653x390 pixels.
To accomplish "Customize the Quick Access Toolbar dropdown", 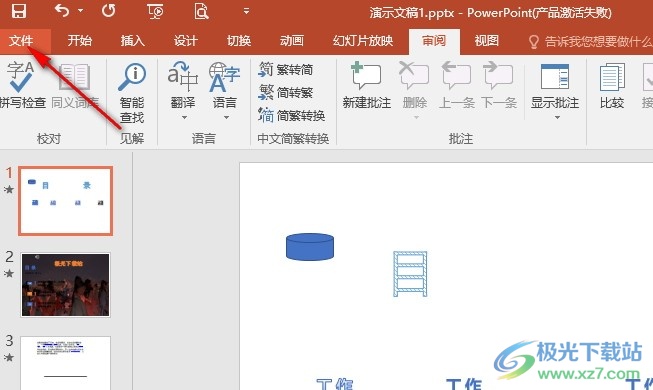I will pos(247,11).
